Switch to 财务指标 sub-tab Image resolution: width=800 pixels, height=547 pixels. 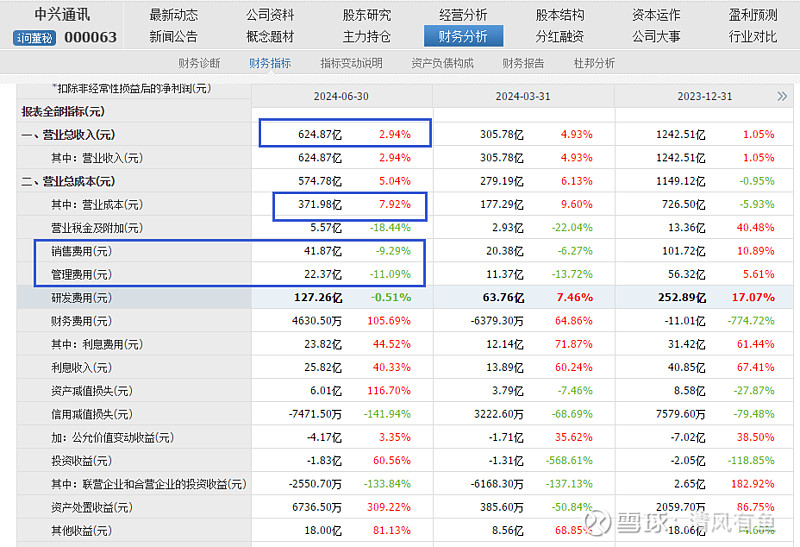(270, 63)
